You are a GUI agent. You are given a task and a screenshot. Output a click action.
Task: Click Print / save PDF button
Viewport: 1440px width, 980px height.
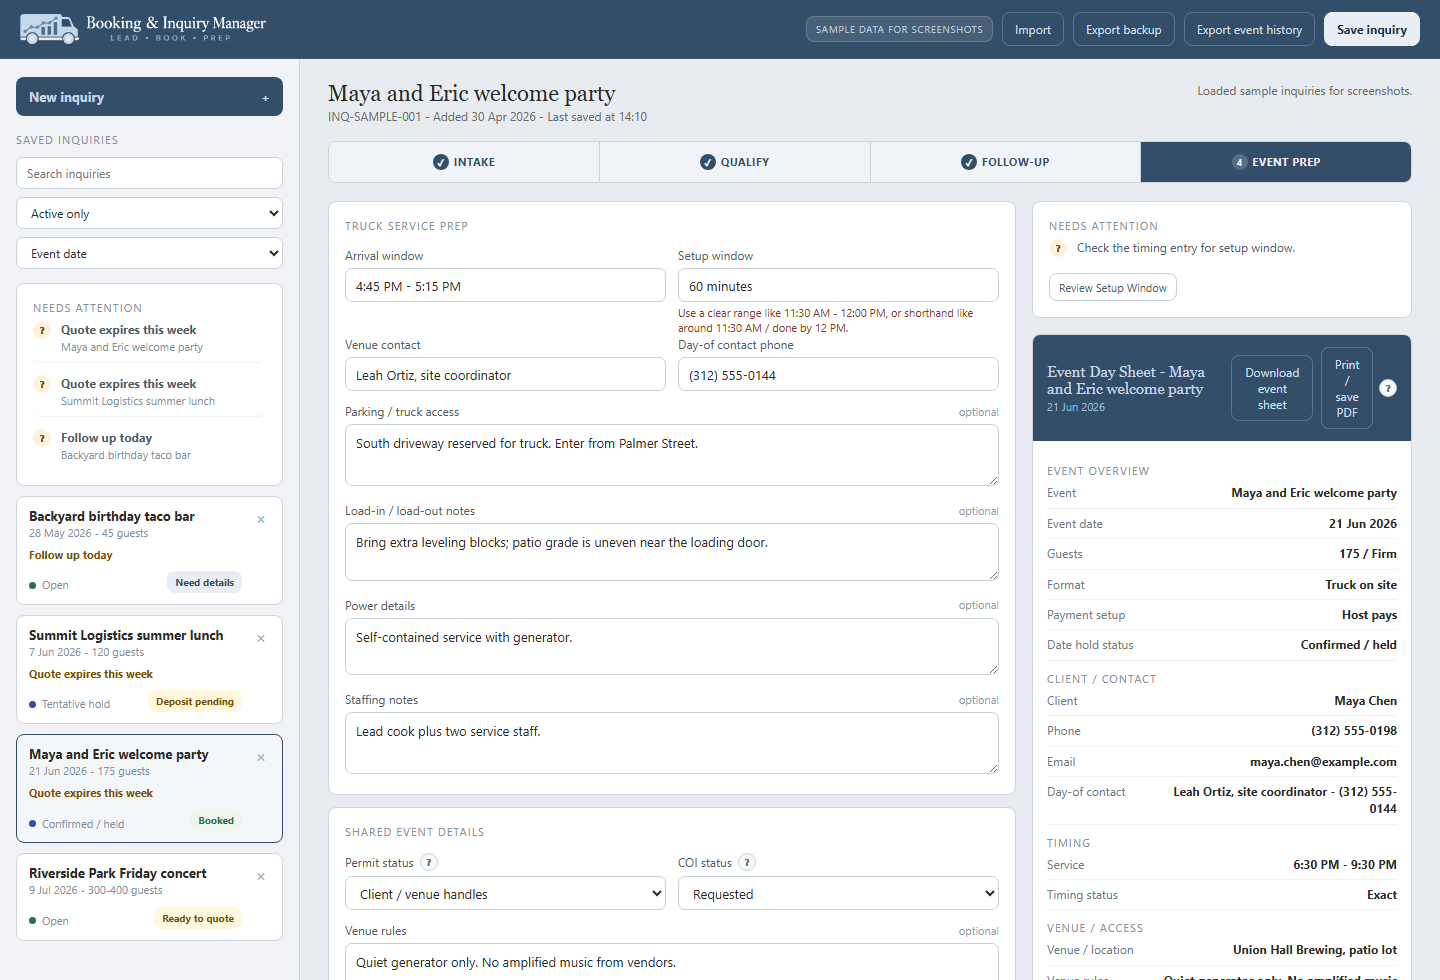click(x=1347, y=388)
